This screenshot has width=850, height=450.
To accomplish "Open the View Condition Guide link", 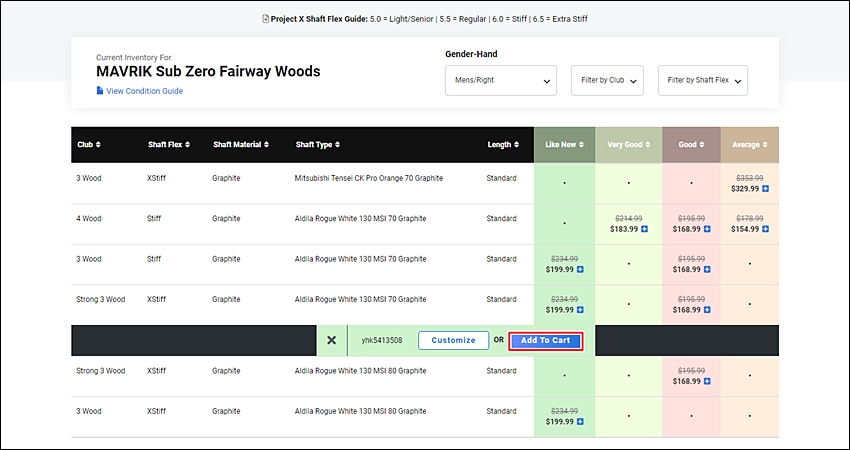I will coord(144,91).
